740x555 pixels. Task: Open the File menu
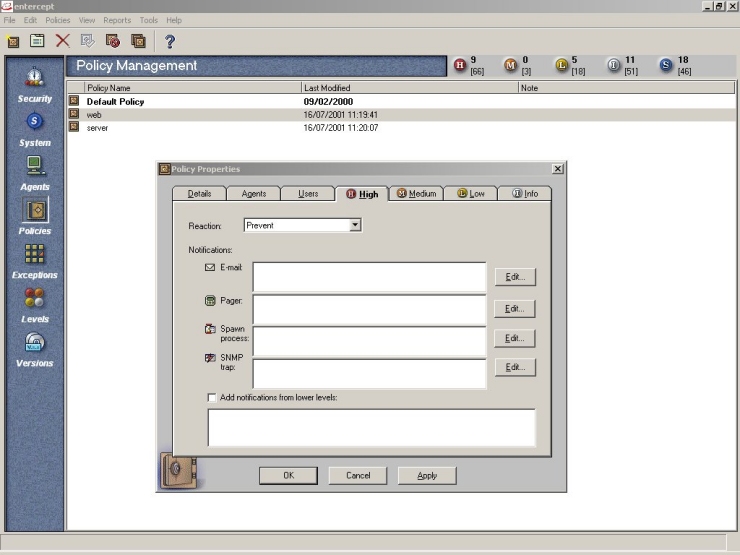9,20
